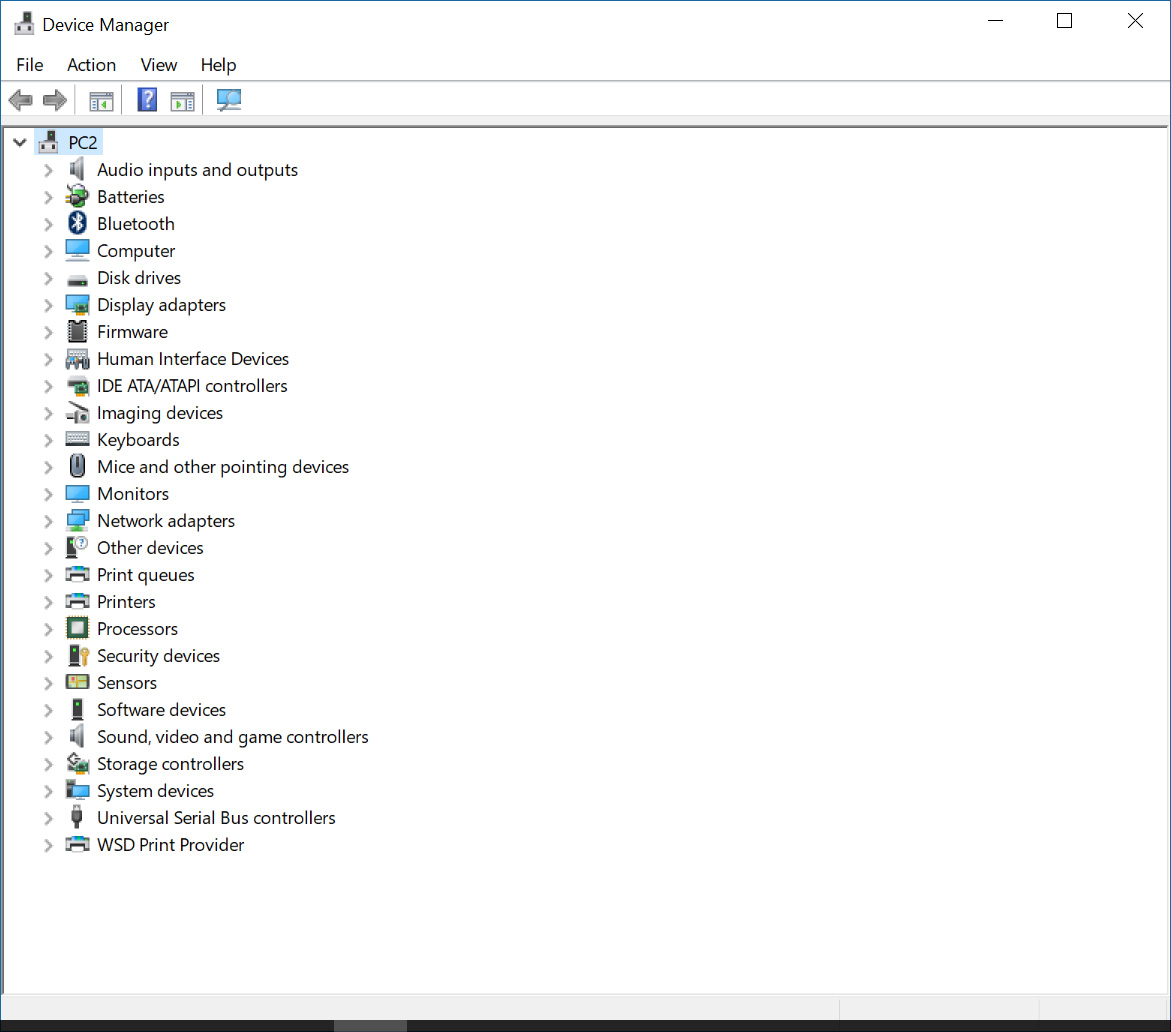Expand the Network adapters node
Screen dimensions: 1171x1032
[x=48, y=521]
